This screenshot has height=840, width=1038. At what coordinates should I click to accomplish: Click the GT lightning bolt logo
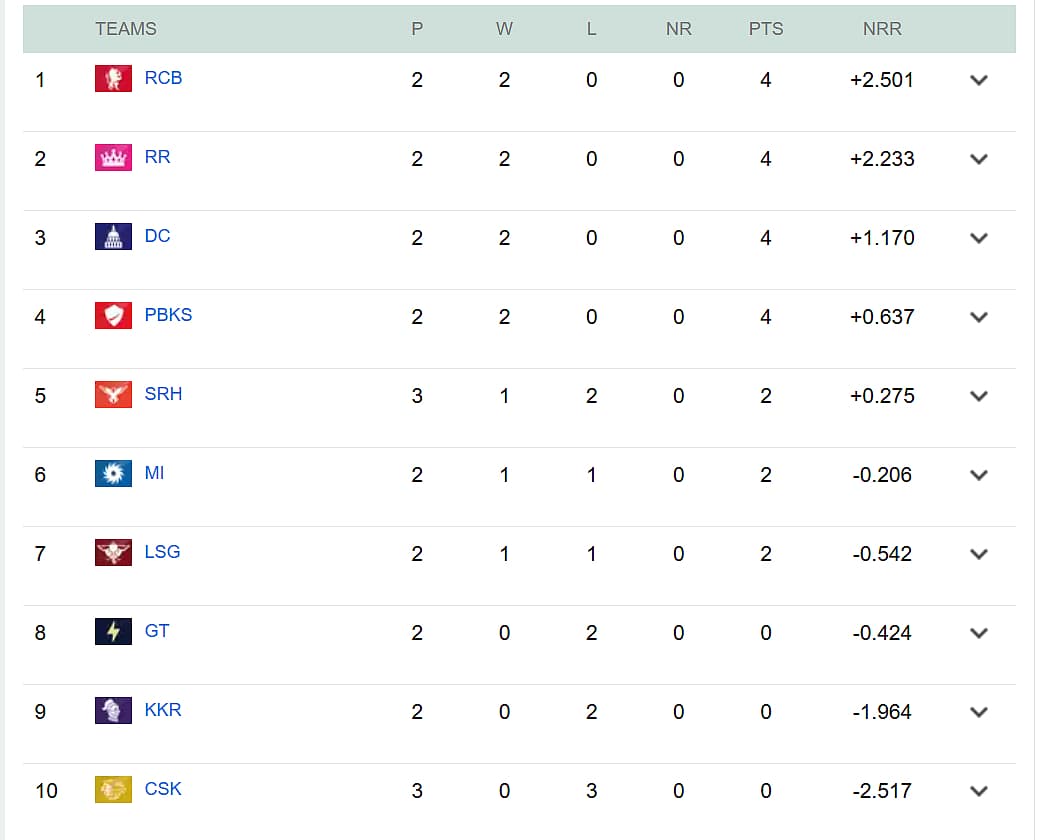click(x=113, y=631)
